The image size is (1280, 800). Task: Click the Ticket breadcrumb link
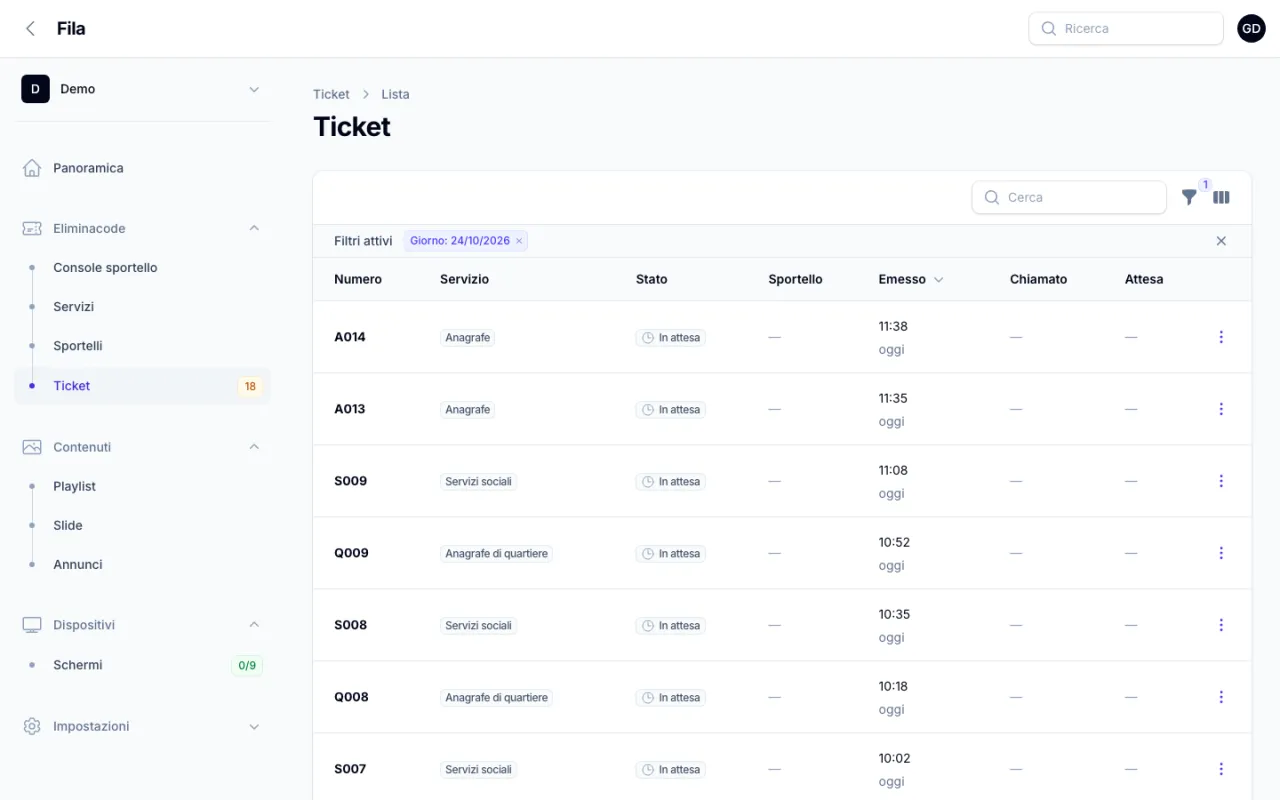[x=331, y=94]
